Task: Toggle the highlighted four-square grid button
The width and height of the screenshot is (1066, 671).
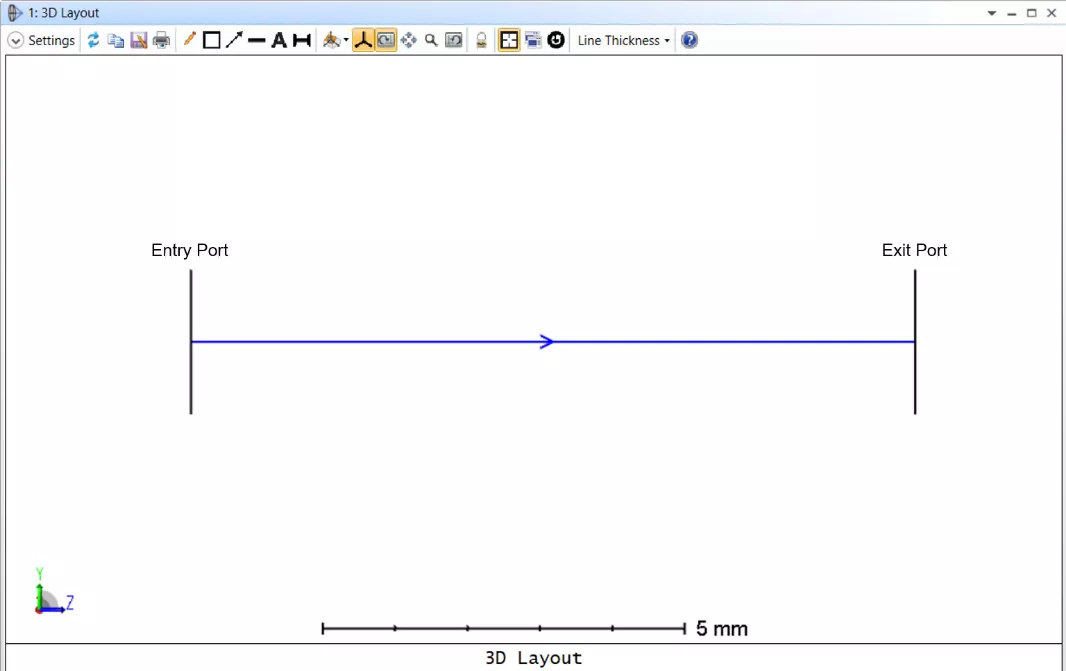Action: pyautogui.click(x=509, y=40)
